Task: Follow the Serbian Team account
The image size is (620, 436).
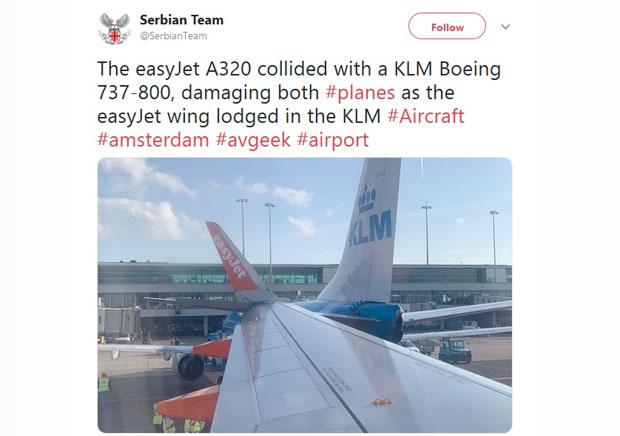Action: (447, 26)
